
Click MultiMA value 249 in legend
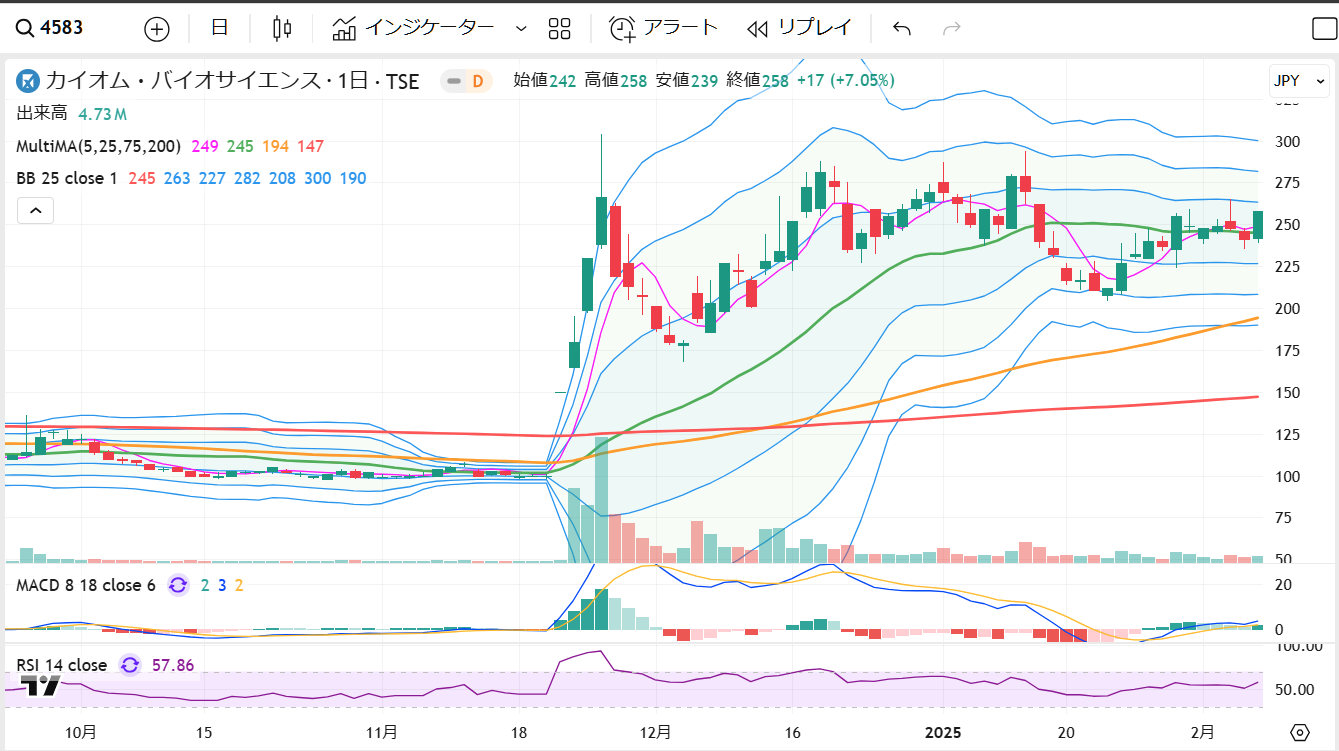[x=205, y=146]
